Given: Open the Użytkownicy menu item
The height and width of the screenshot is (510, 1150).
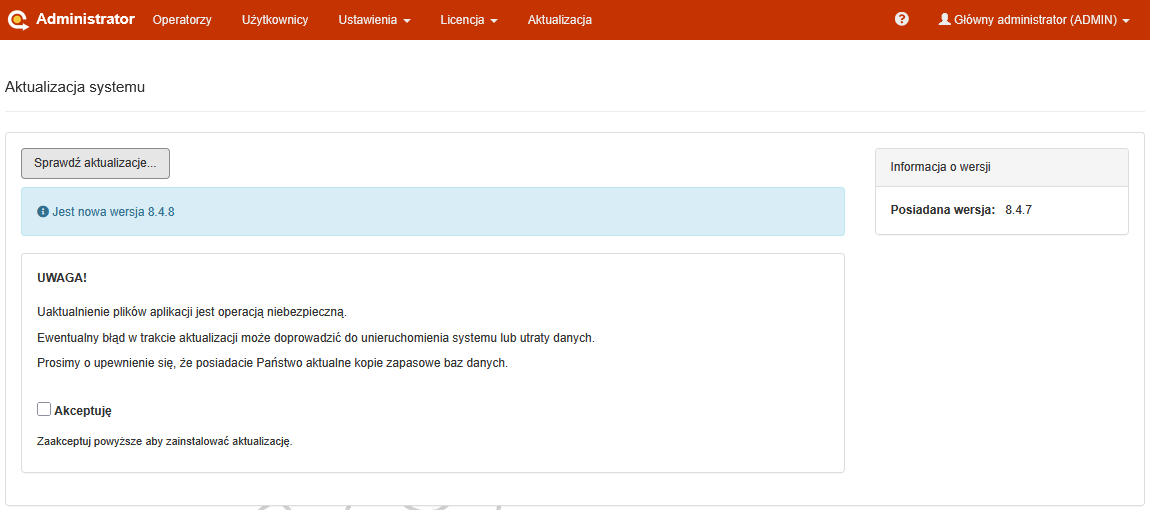Looking at the screenshot, I should pos(275,20).
